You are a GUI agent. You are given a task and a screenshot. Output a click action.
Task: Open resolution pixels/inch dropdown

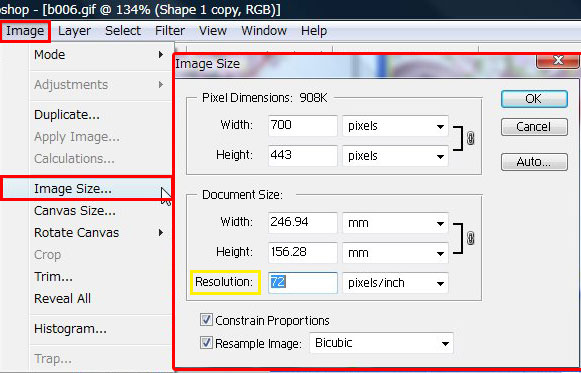point(395,283)
